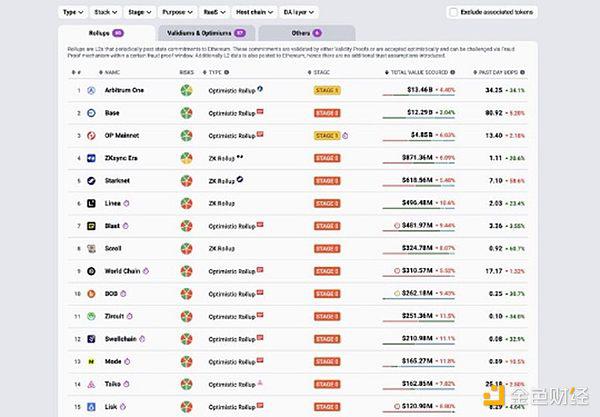
Task: Click Swellchain $210.98M value cell
Action: pos(417,338)
